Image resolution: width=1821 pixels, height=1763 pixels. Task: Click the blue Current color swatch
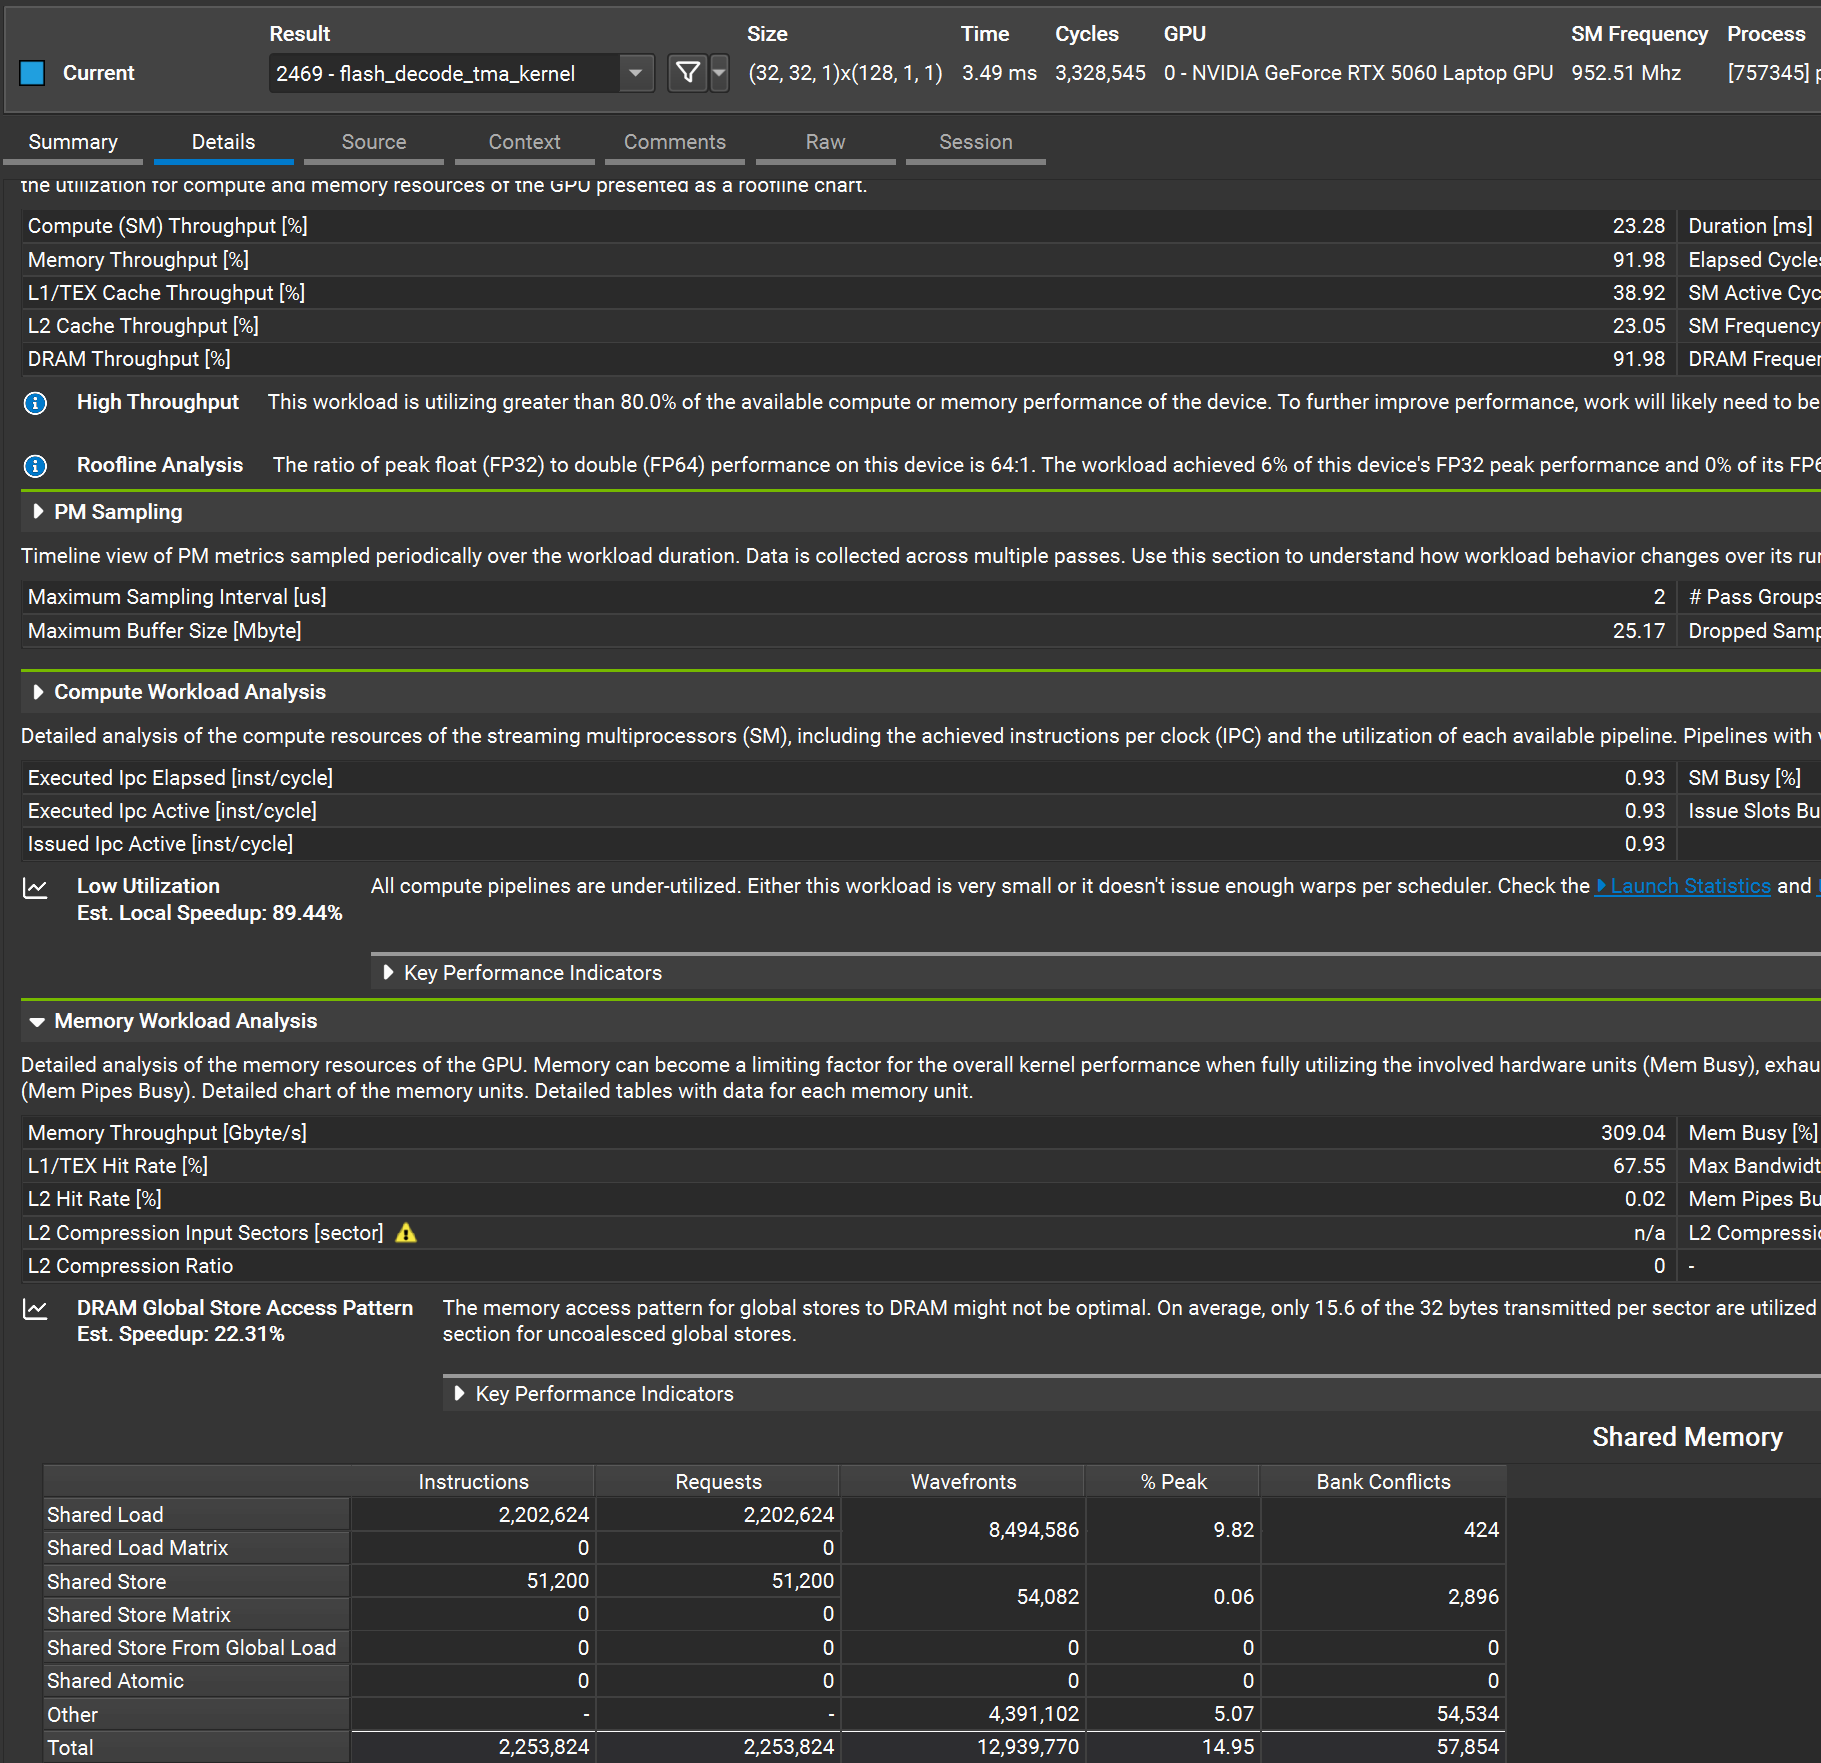pyautogui.click(x=32, y=73)
